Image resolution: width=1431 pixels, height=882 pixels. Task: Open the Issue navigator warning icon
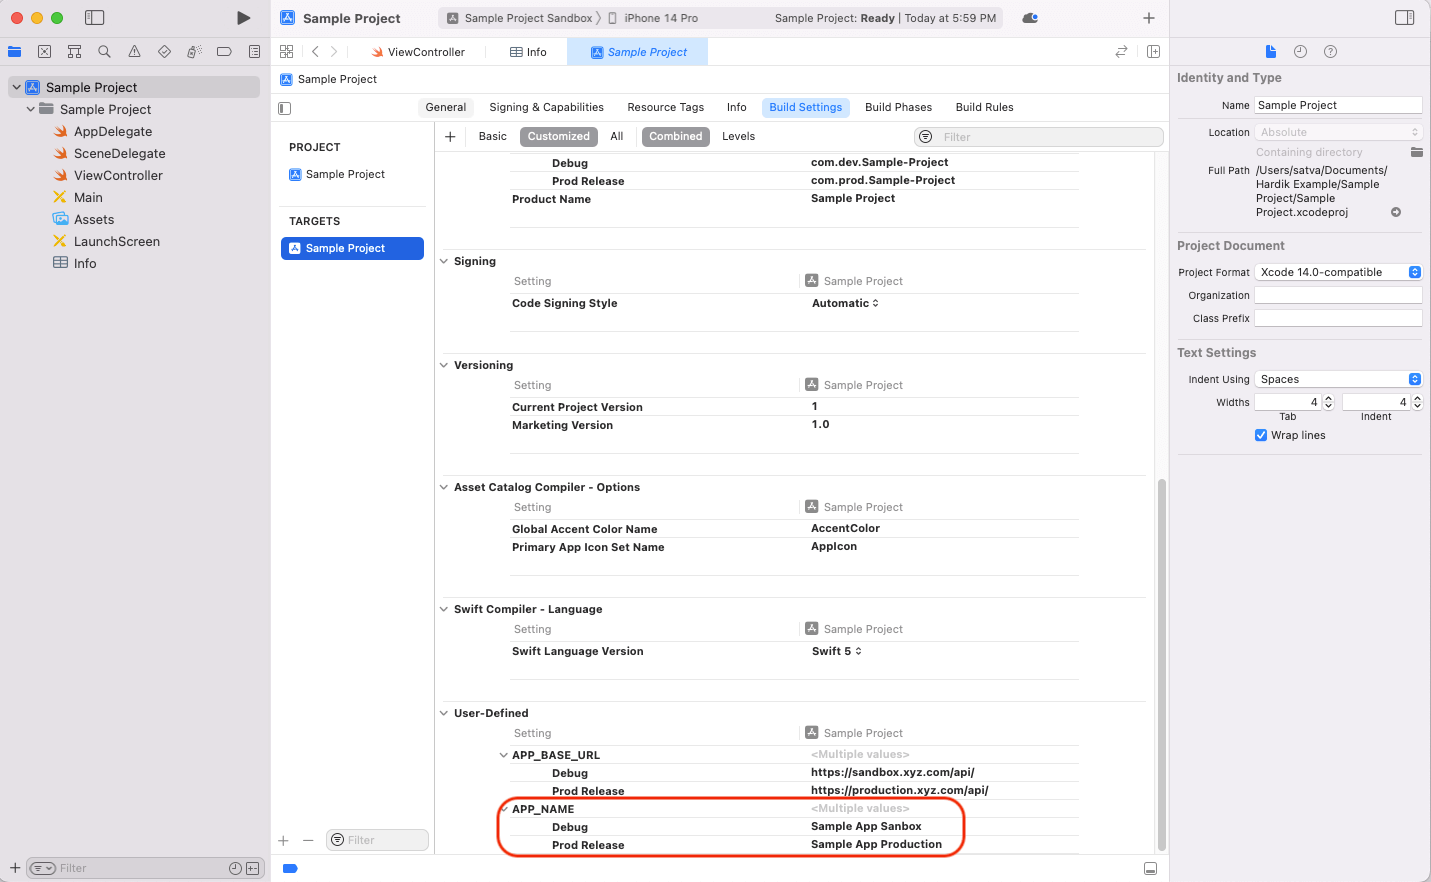pos(134,52)
